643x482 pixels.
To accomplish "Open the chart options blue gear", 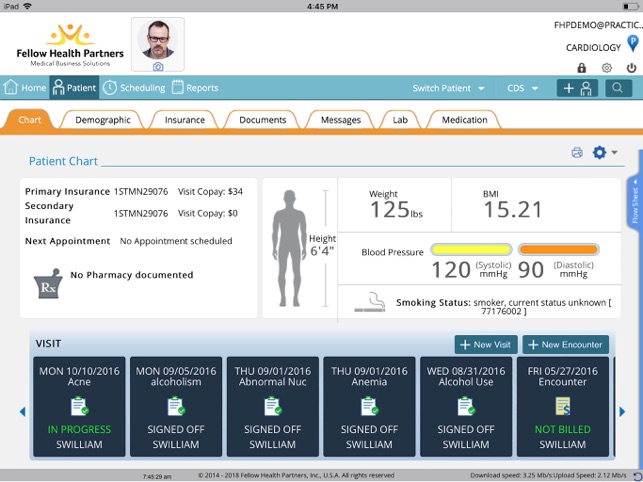I will tap(599, 152).
